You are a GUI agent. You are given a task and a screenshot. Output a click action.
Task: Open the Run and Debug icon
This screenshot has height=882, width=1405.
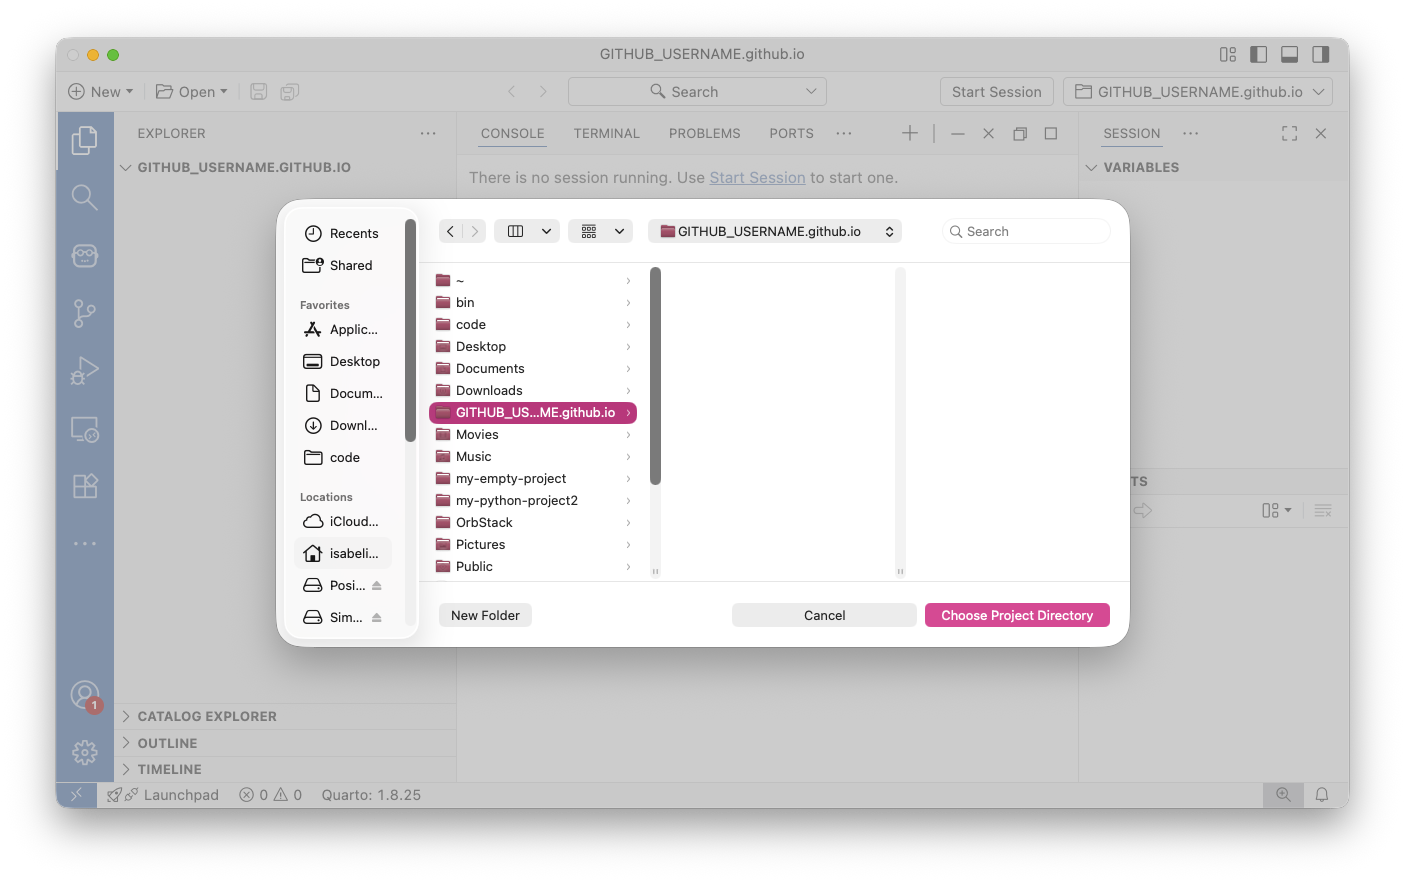coord(85,371)
